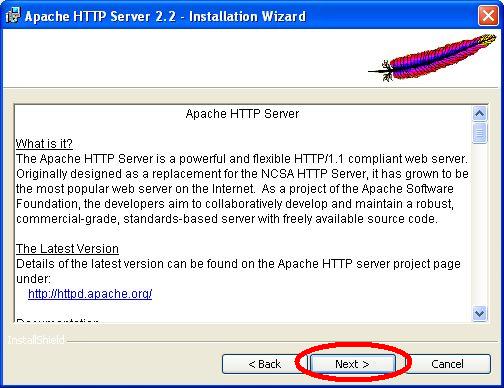Viewport: 504px width, 388px height.
Task: Open the http://httpd.apache.org/ link
Action: (x=90, y=294)
